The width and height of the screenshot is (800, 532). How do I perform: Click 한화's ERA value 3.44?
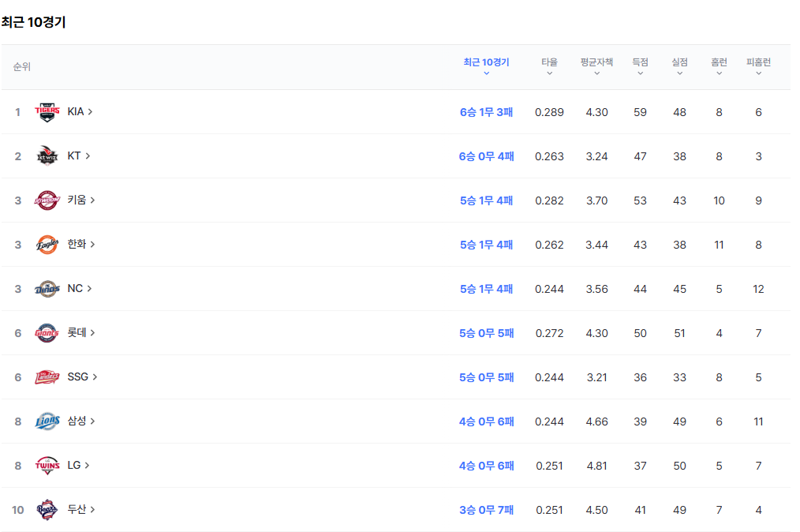596,245
